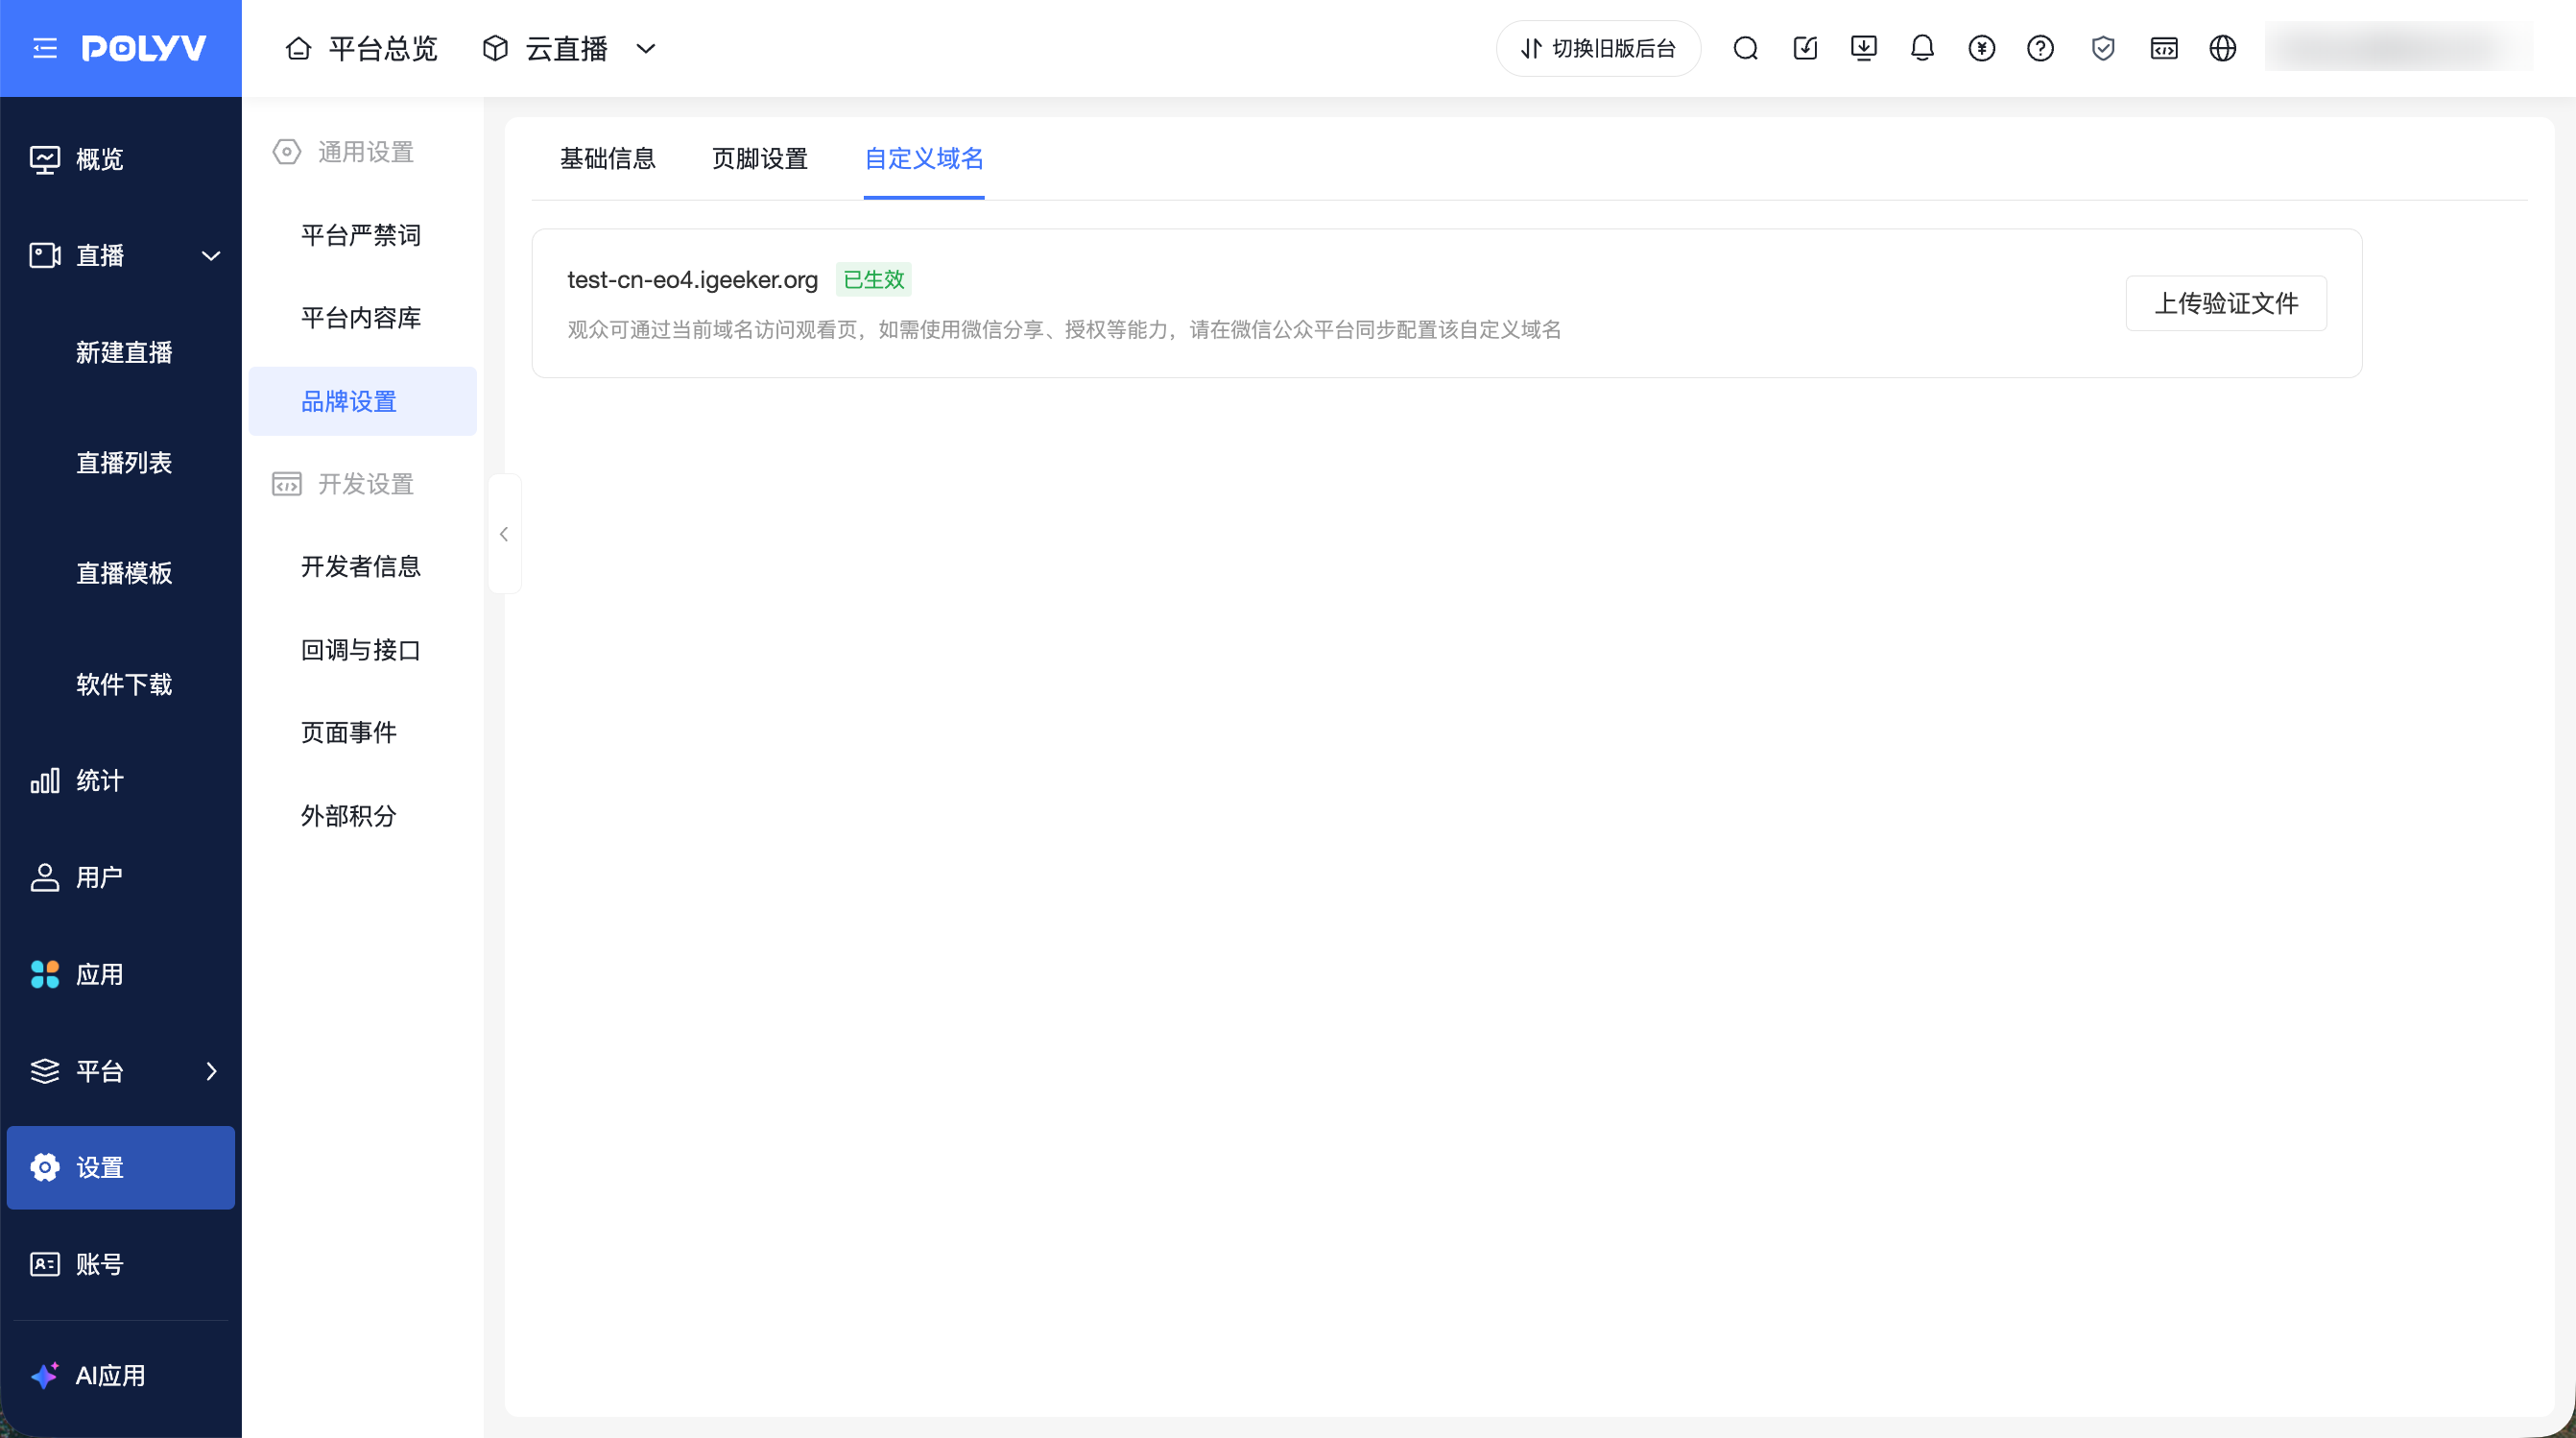The height and width of the screenshot is (1438, 2576).
Task: Open the download center icon
Action: pos(1864,48)
